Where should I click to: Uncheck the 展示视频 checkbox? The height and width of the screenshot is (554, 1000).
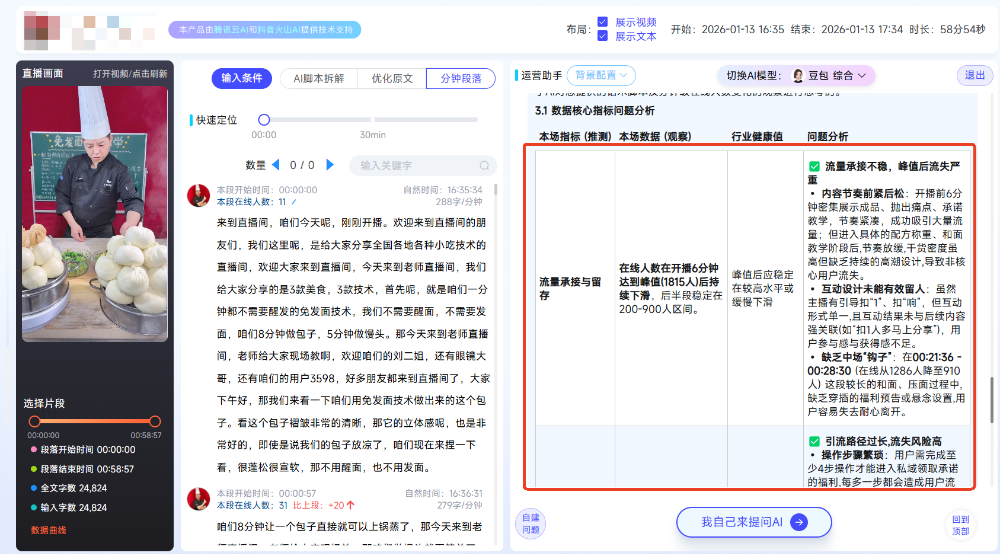602,21
